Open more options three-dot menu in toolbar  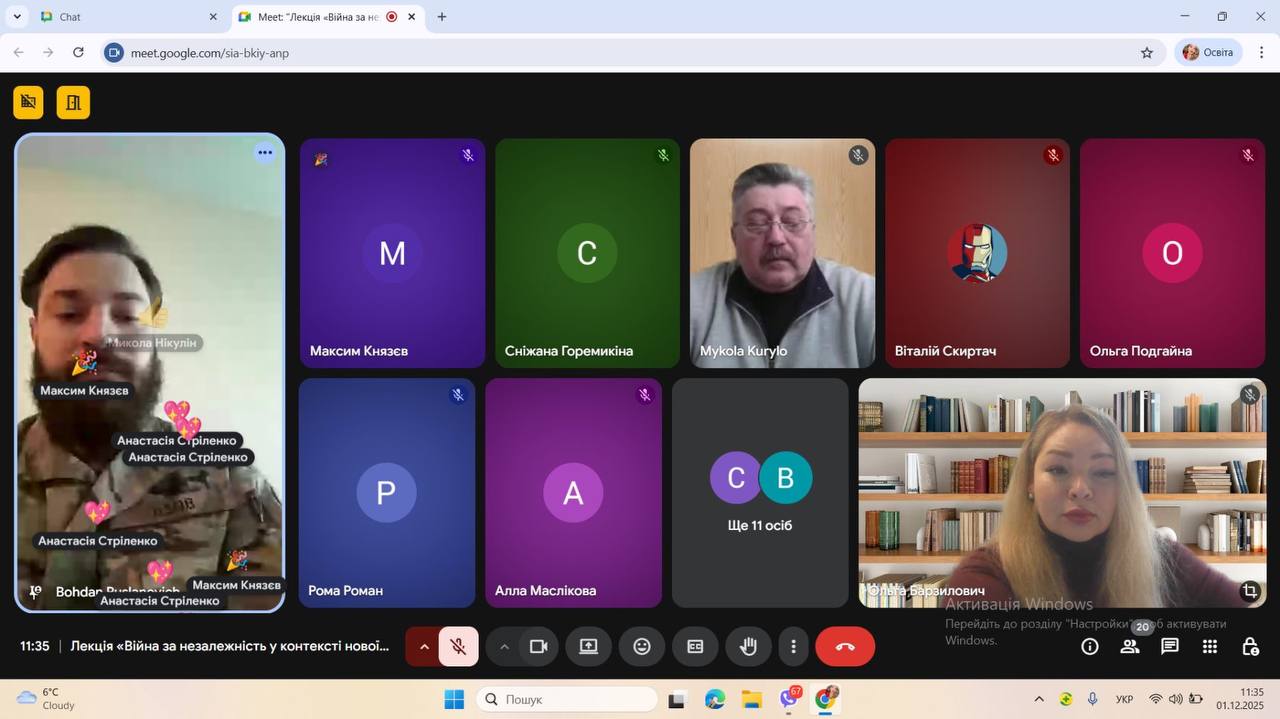tap(793, 647)
